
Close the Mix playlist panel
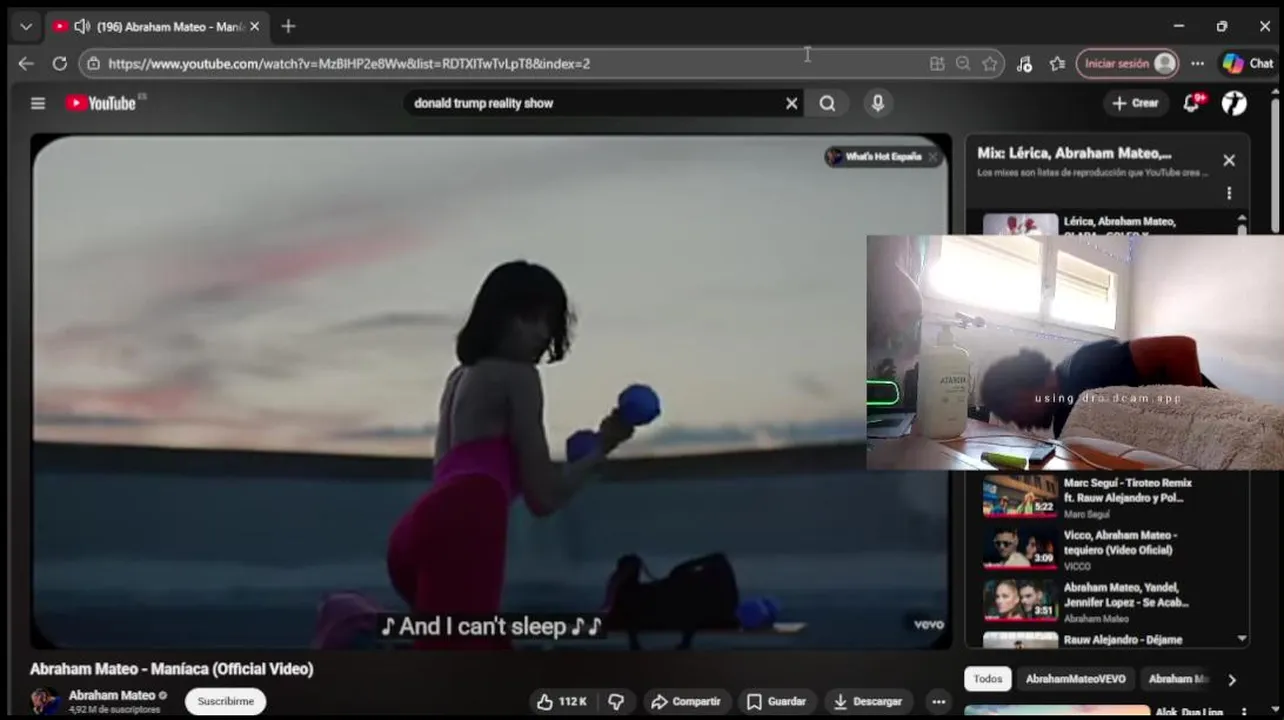(x=1229, y=160)
